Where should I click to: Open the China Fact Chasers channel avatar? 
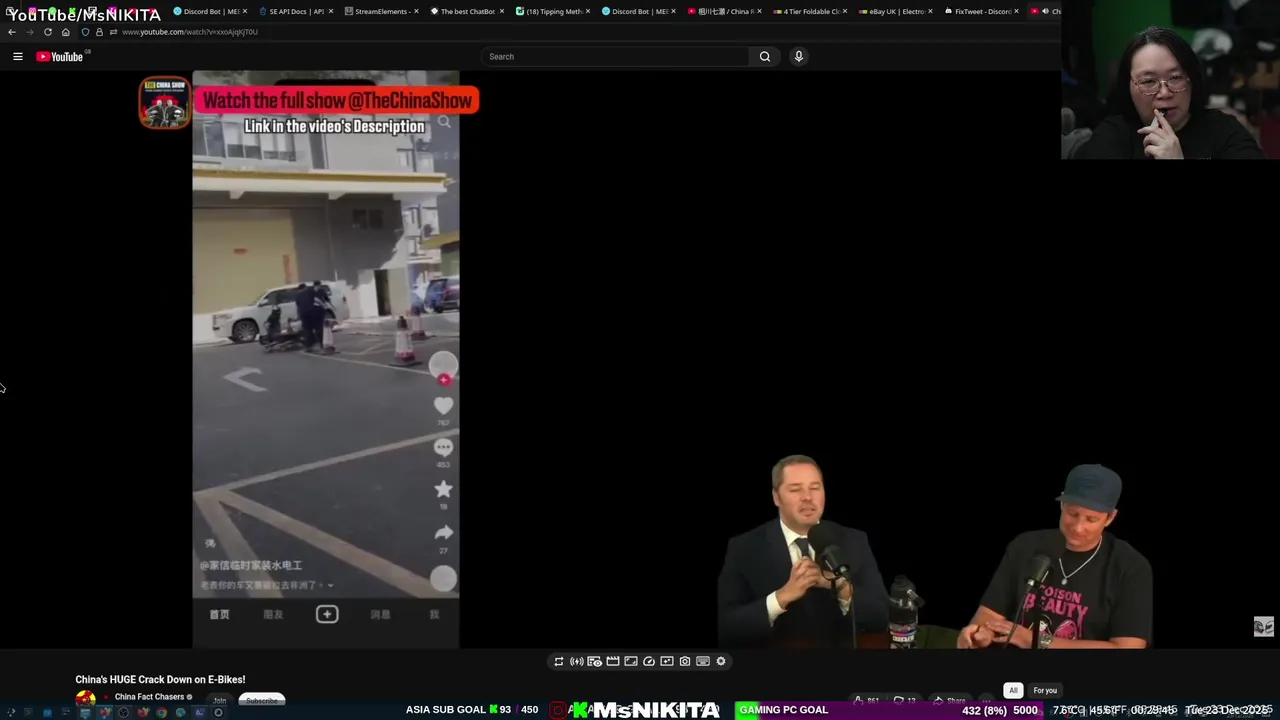(x=85, y=699)
